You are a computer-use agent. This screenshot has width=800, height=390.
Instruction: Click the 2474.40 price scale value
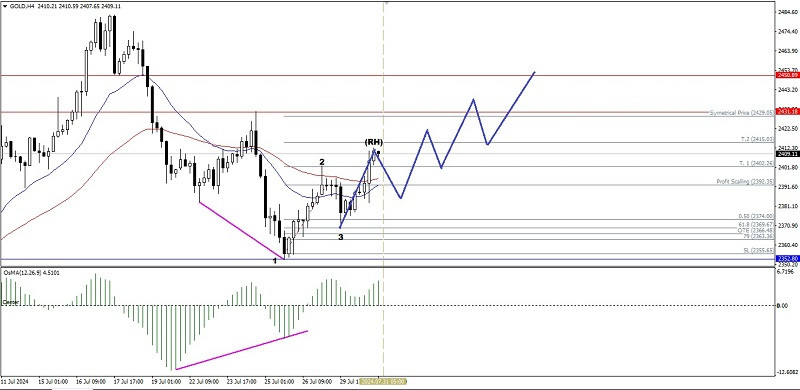788,32
